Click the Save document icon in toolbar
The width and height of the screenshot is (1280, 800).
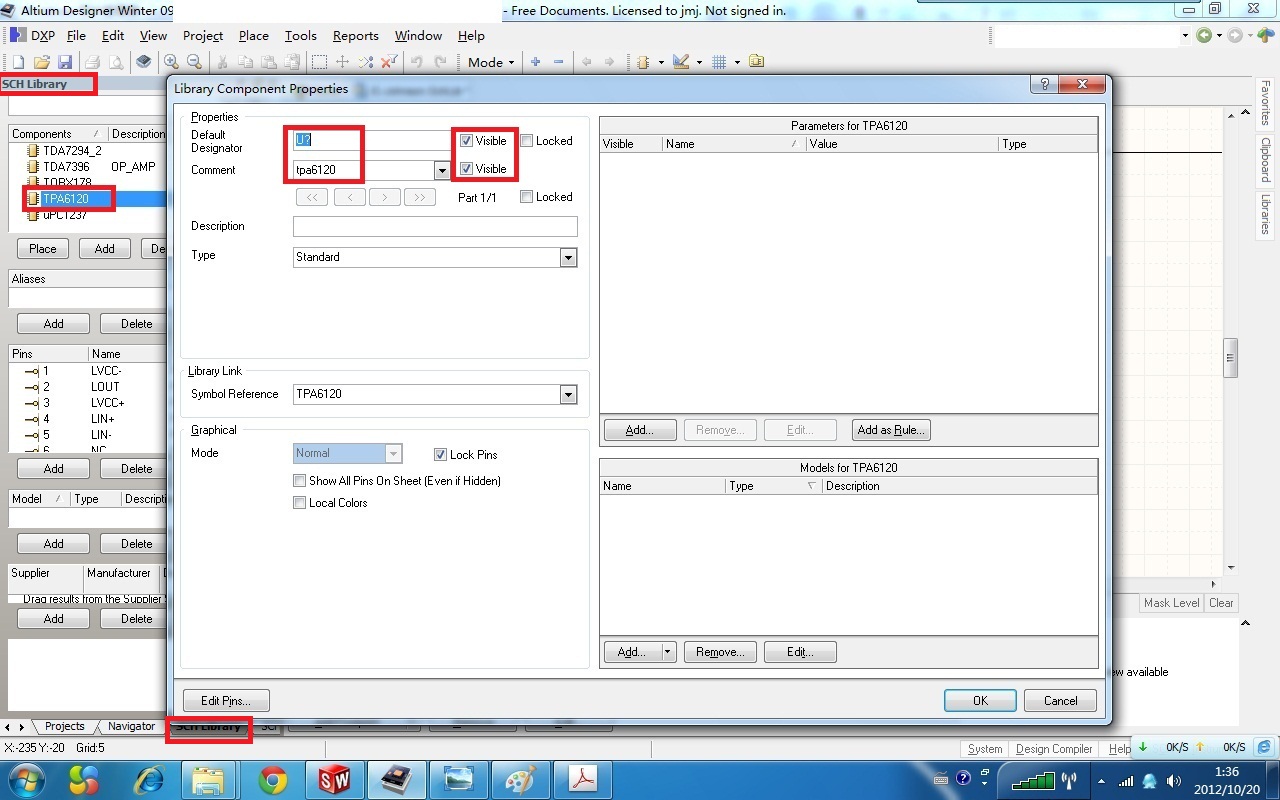coord(65,62)
